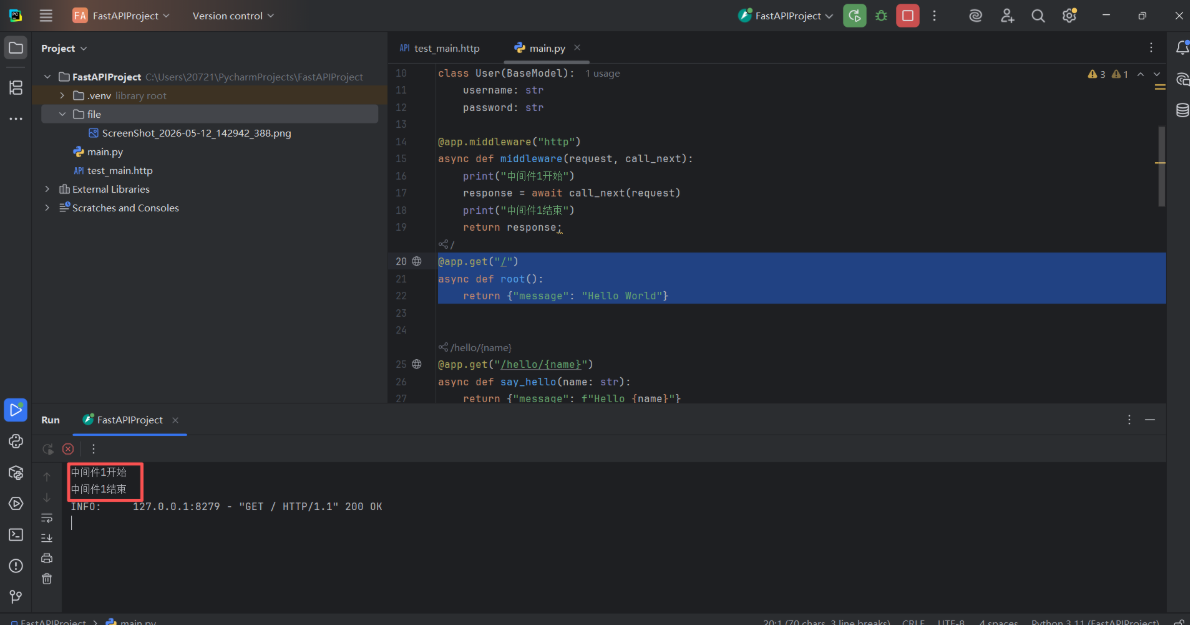Collapse the file folder
Screen dimensions: 1190x625
pyautogui.click(x=62, y=115)
